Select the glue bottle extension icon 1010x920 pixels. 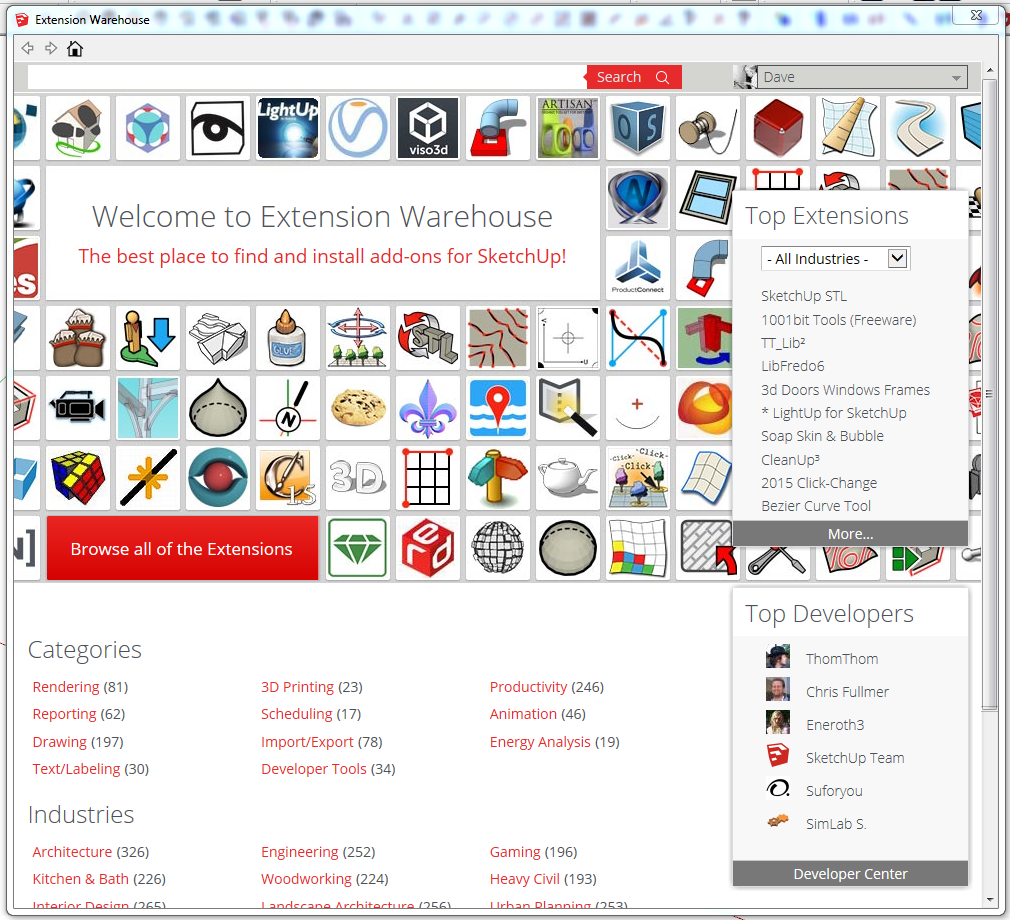point(288,338)
